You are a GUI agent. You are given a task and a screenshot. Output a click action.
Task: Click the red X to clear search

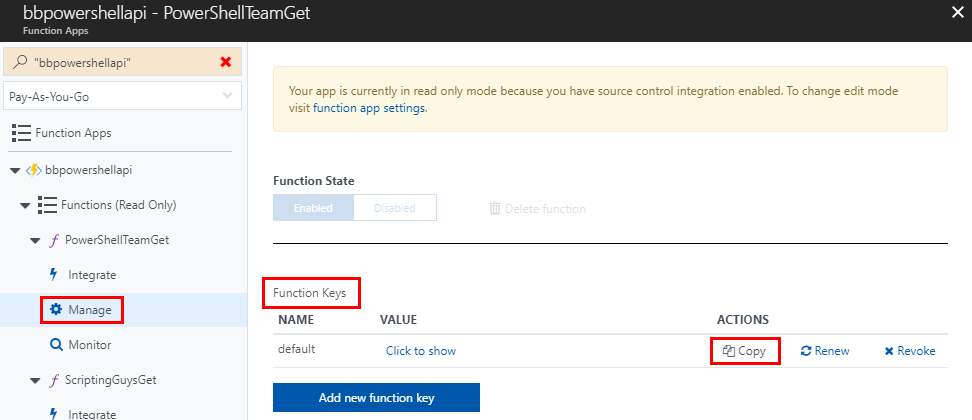point(226,62)
